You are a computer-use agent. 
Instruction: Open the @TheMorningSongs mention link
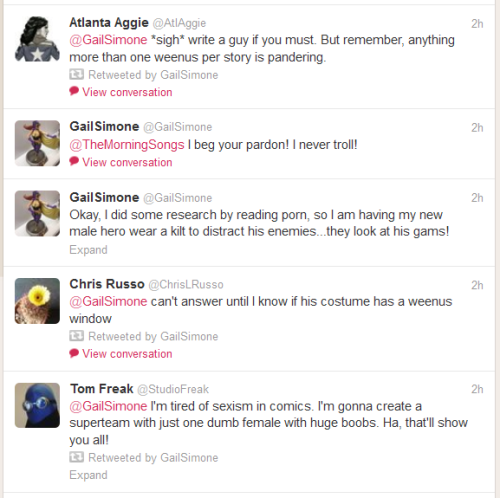tap(127, 145)
